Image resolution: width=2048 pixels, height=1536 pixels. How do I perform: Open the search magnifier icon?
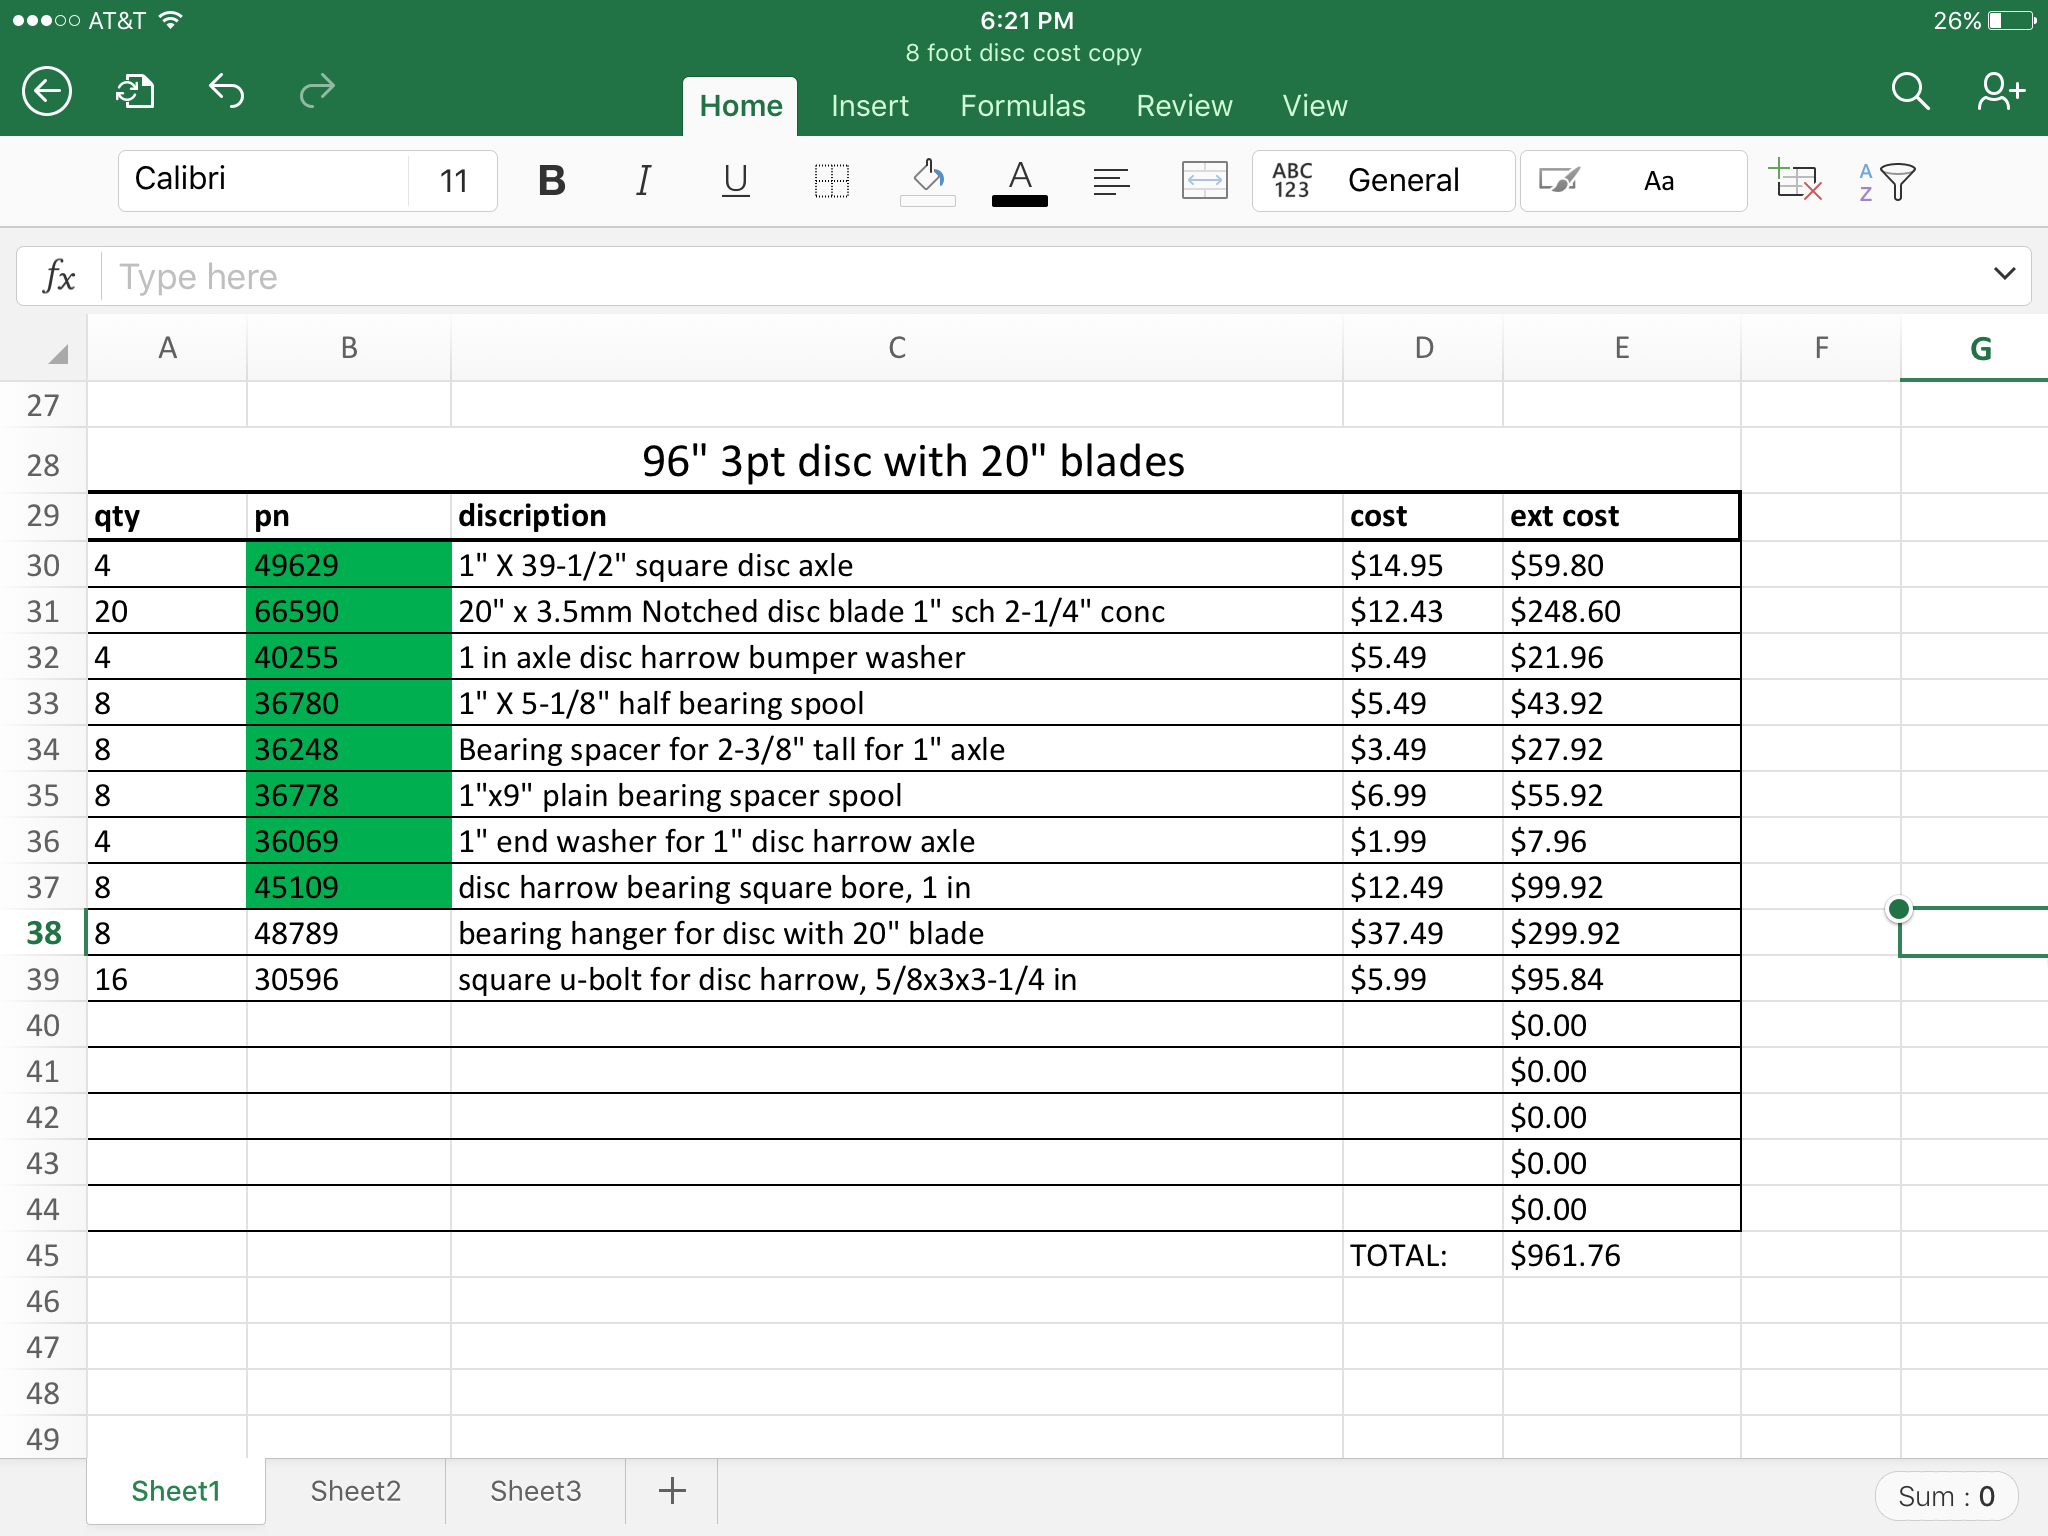click(1909, 92)
